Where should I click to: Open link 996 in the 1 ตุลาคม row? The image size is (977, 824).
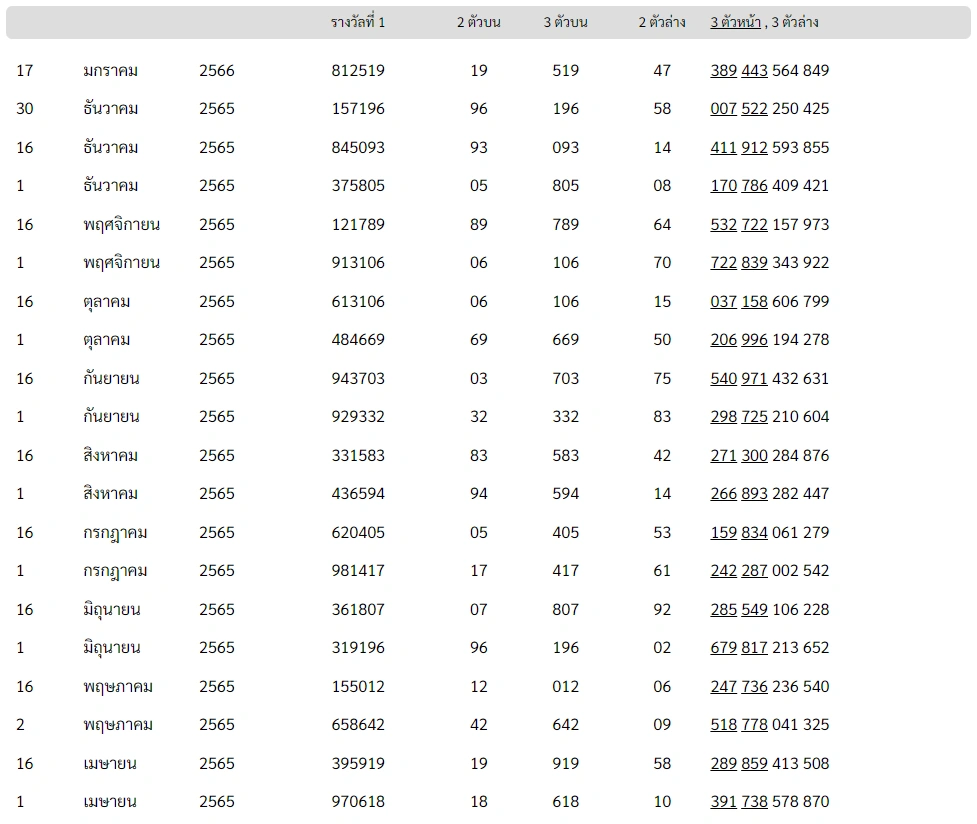(754, 340)
